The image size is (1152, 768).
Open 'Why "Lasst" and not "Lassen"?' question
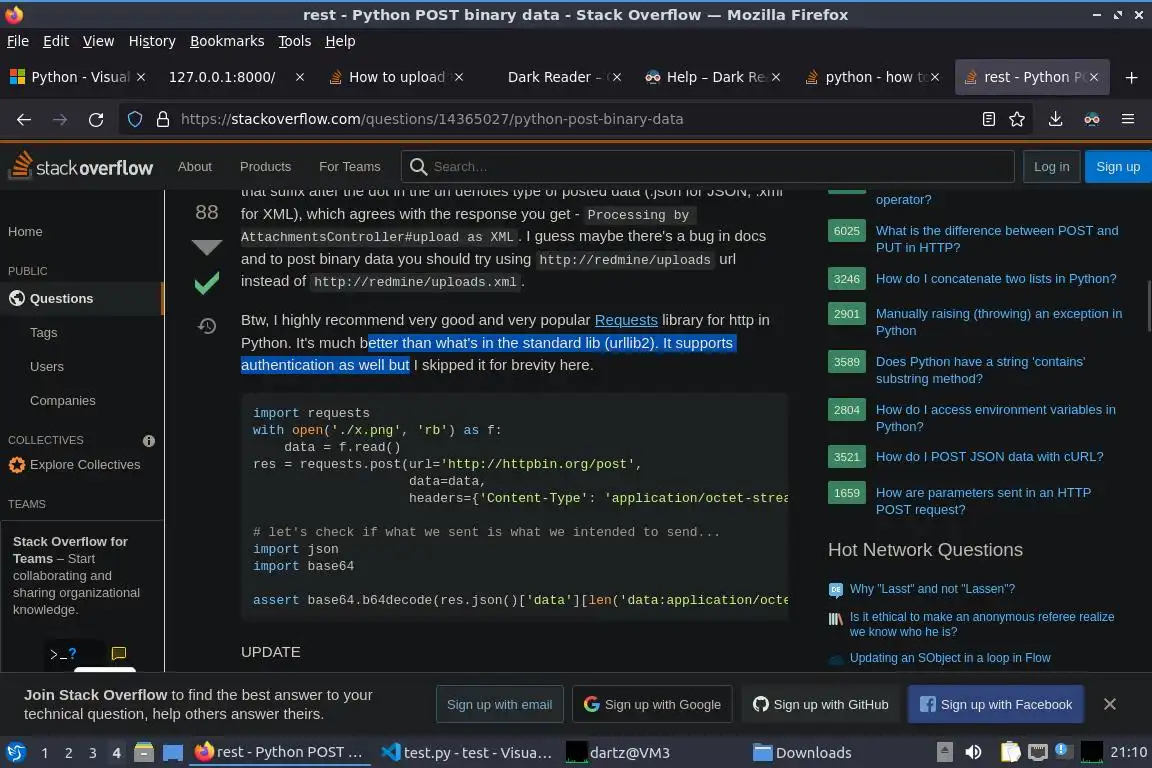(932, 589)
